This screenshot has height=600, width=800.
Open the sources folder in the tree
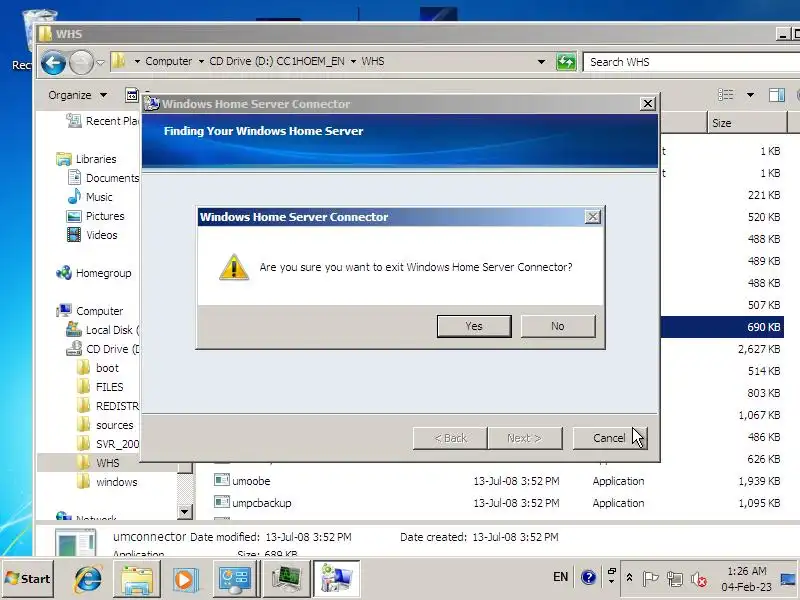pos(105,425)
